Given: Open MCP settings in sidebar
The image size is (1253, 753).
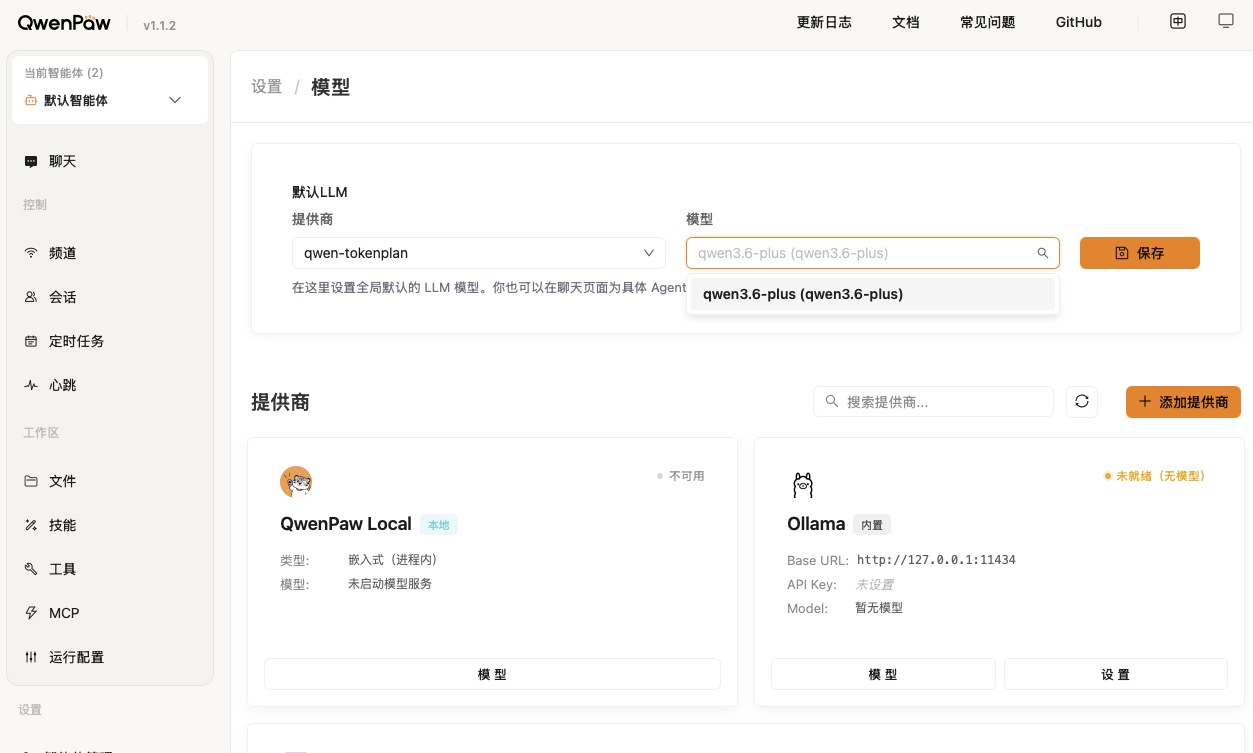Looking at the screenshot, I should [x=64, y=613].
